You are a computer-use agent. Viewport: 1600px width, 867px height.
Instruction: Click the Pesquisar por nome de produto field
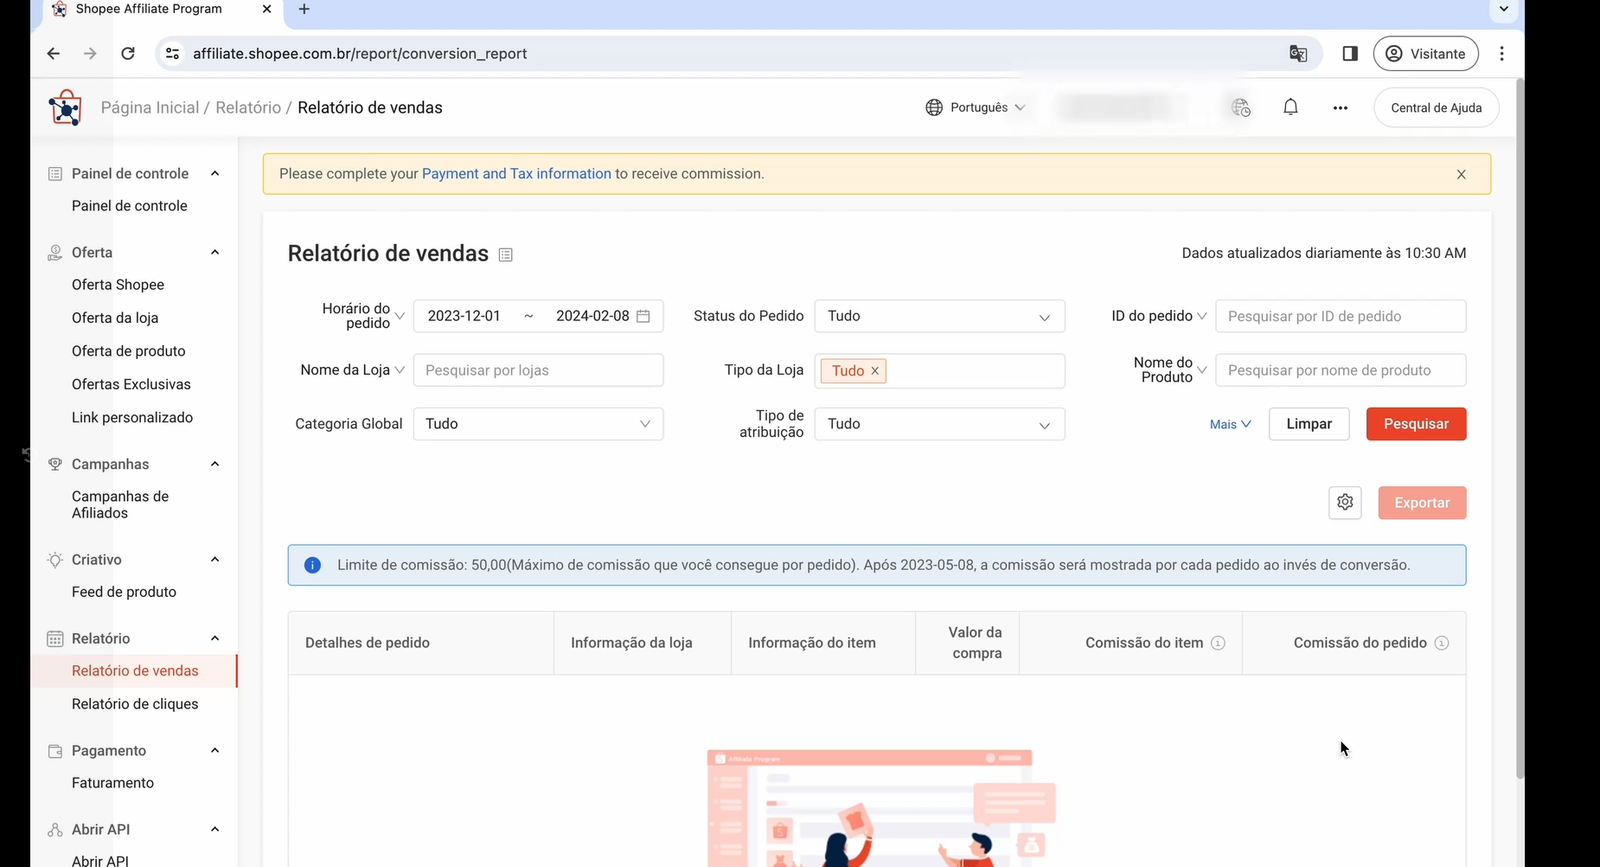click(x=1341, y=370)
